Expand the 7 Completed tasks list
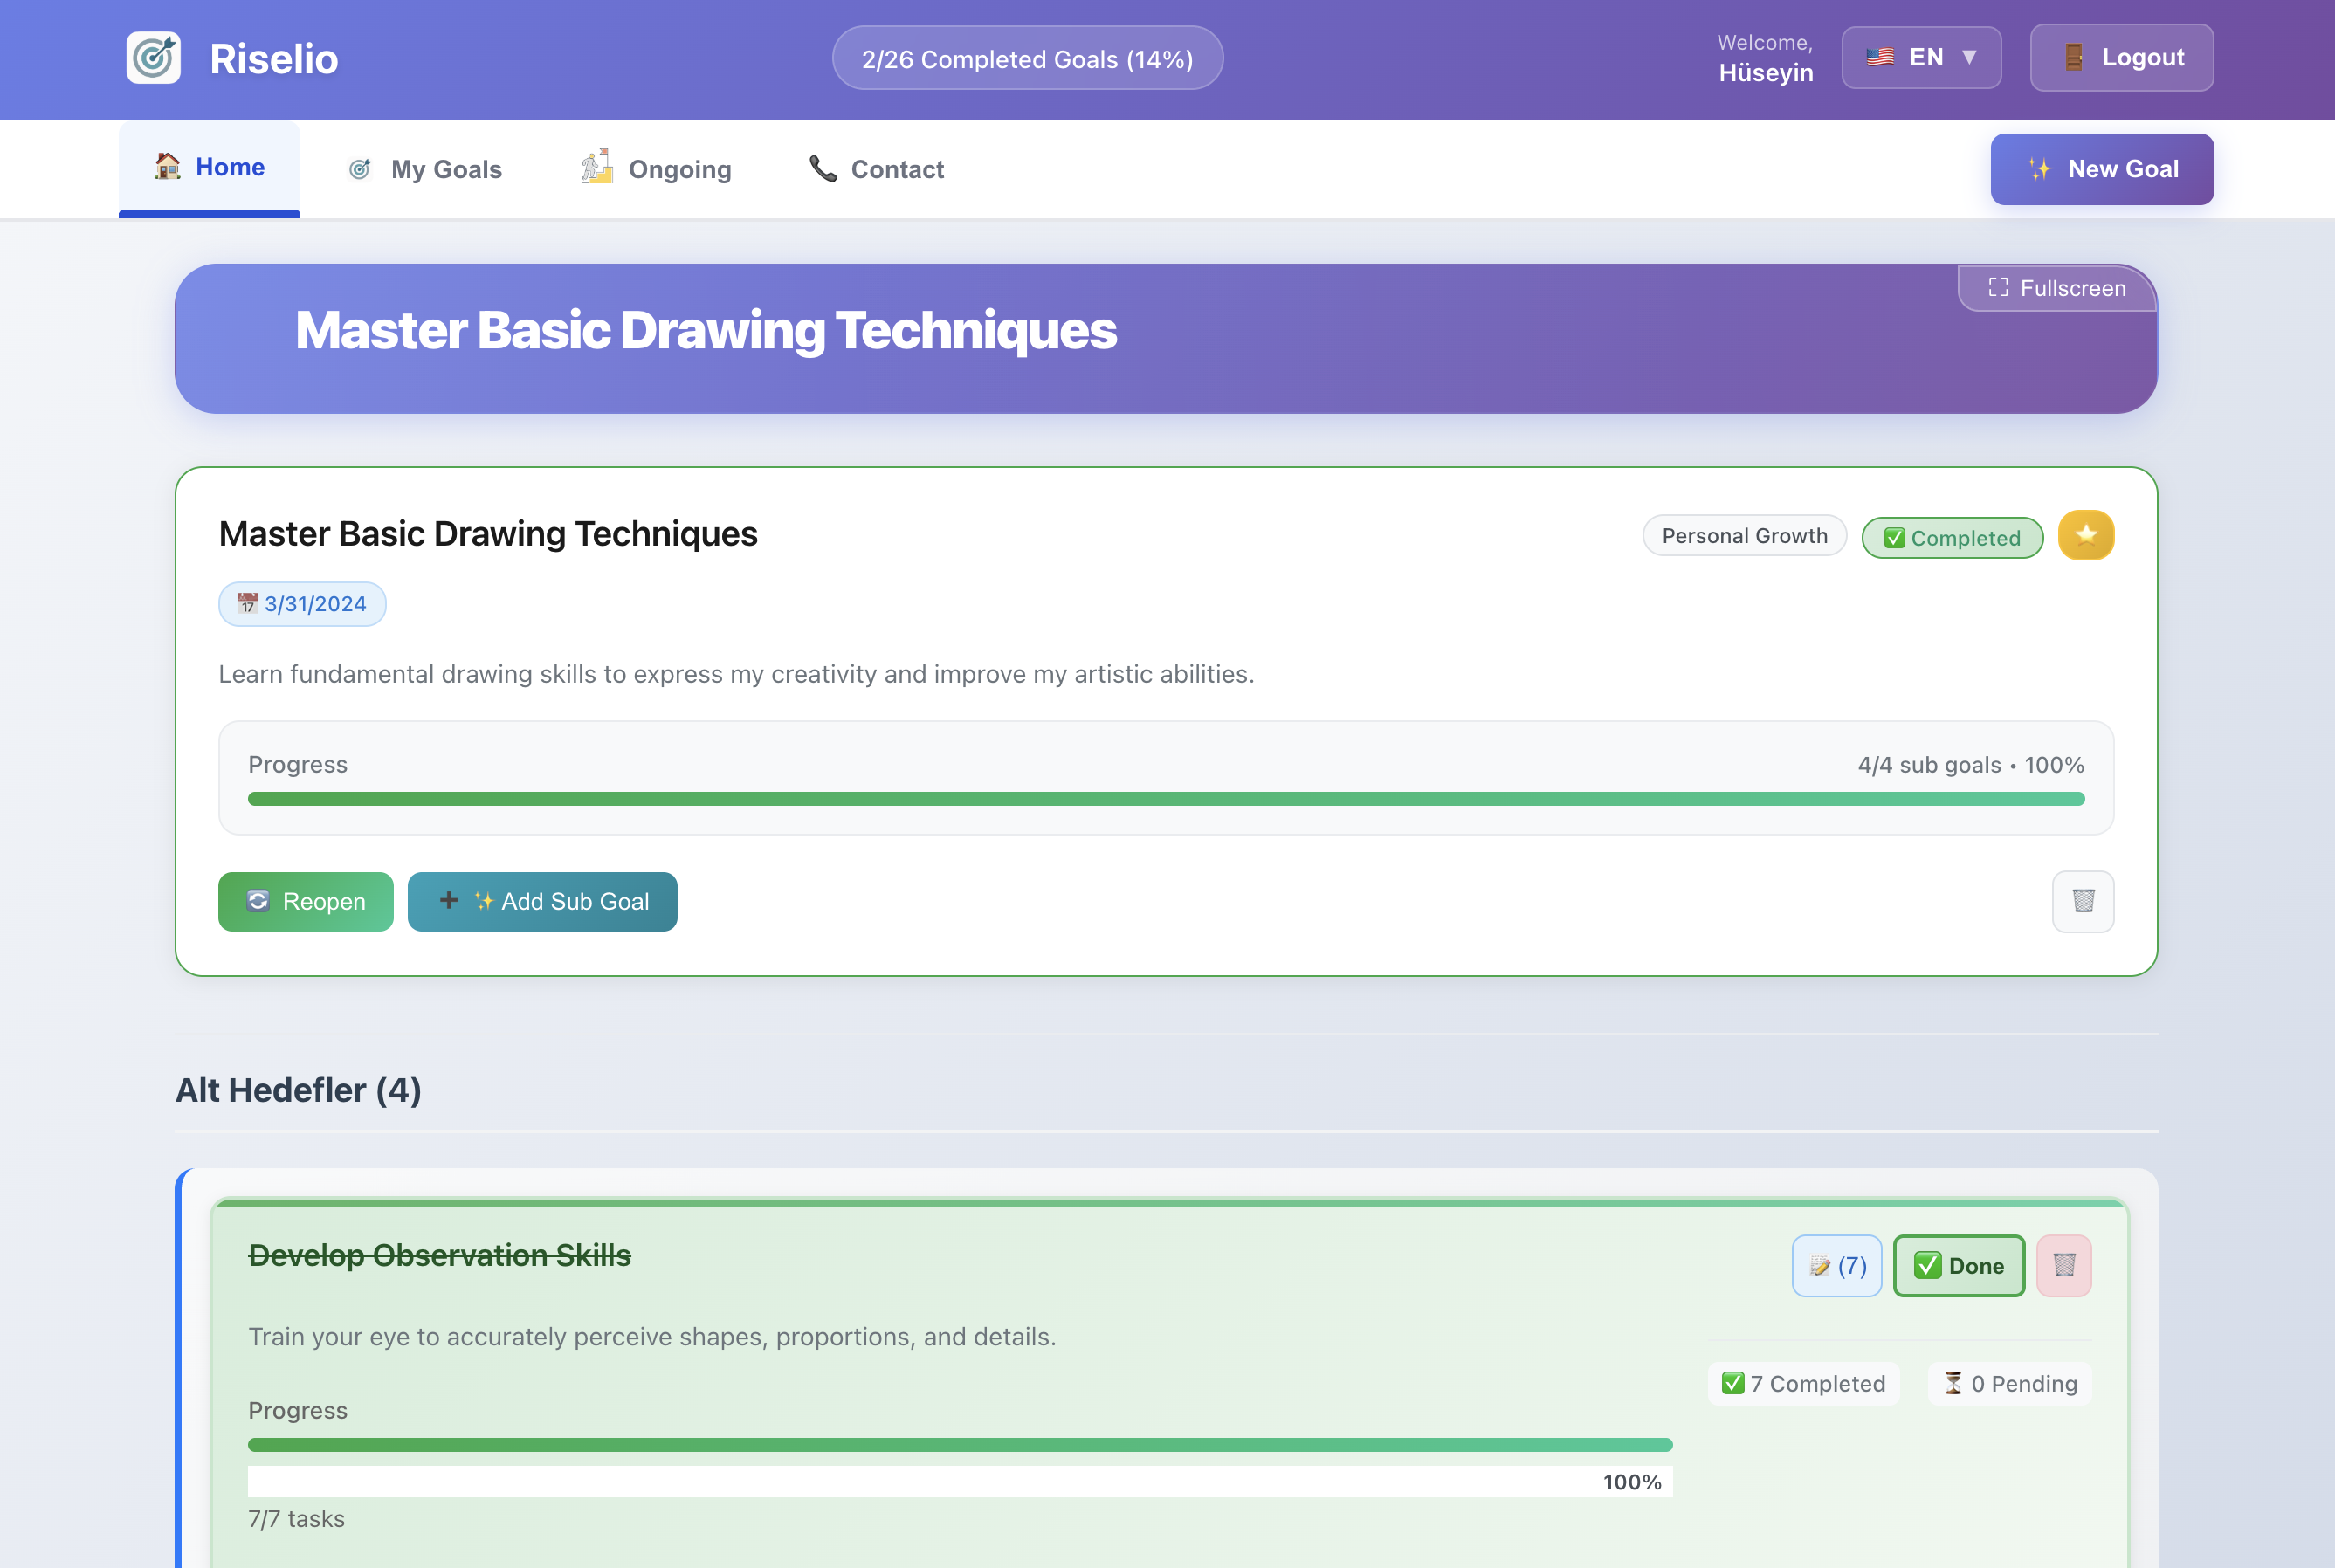 coord(1802,1383)
